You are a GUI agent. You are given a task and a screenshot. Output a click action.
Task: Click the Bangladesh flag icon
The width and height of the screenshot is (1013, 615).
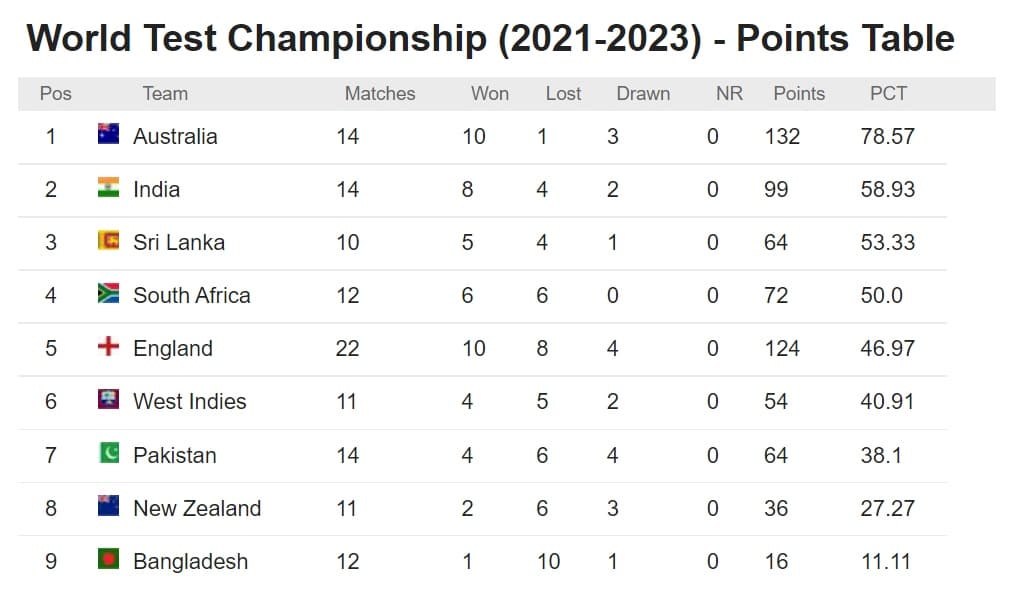pyautogui.click(x=109, y=559)
